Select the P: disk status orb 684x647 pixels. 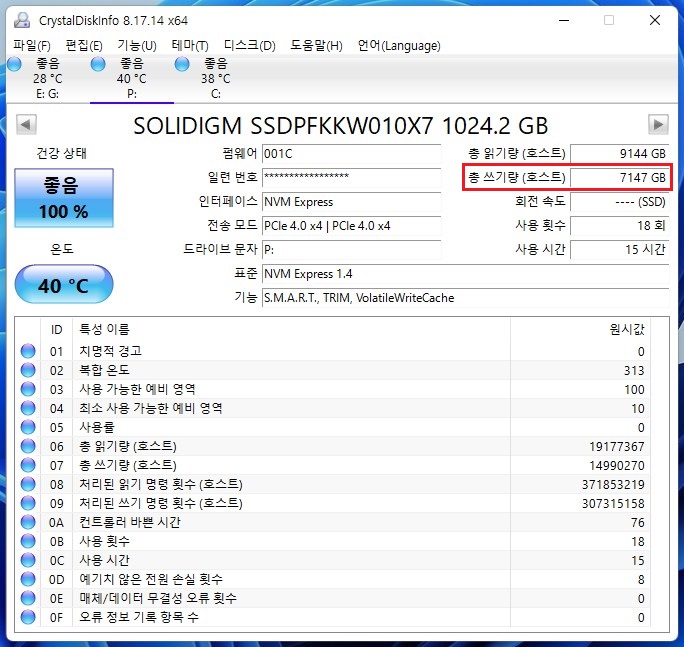pos(98,64)
